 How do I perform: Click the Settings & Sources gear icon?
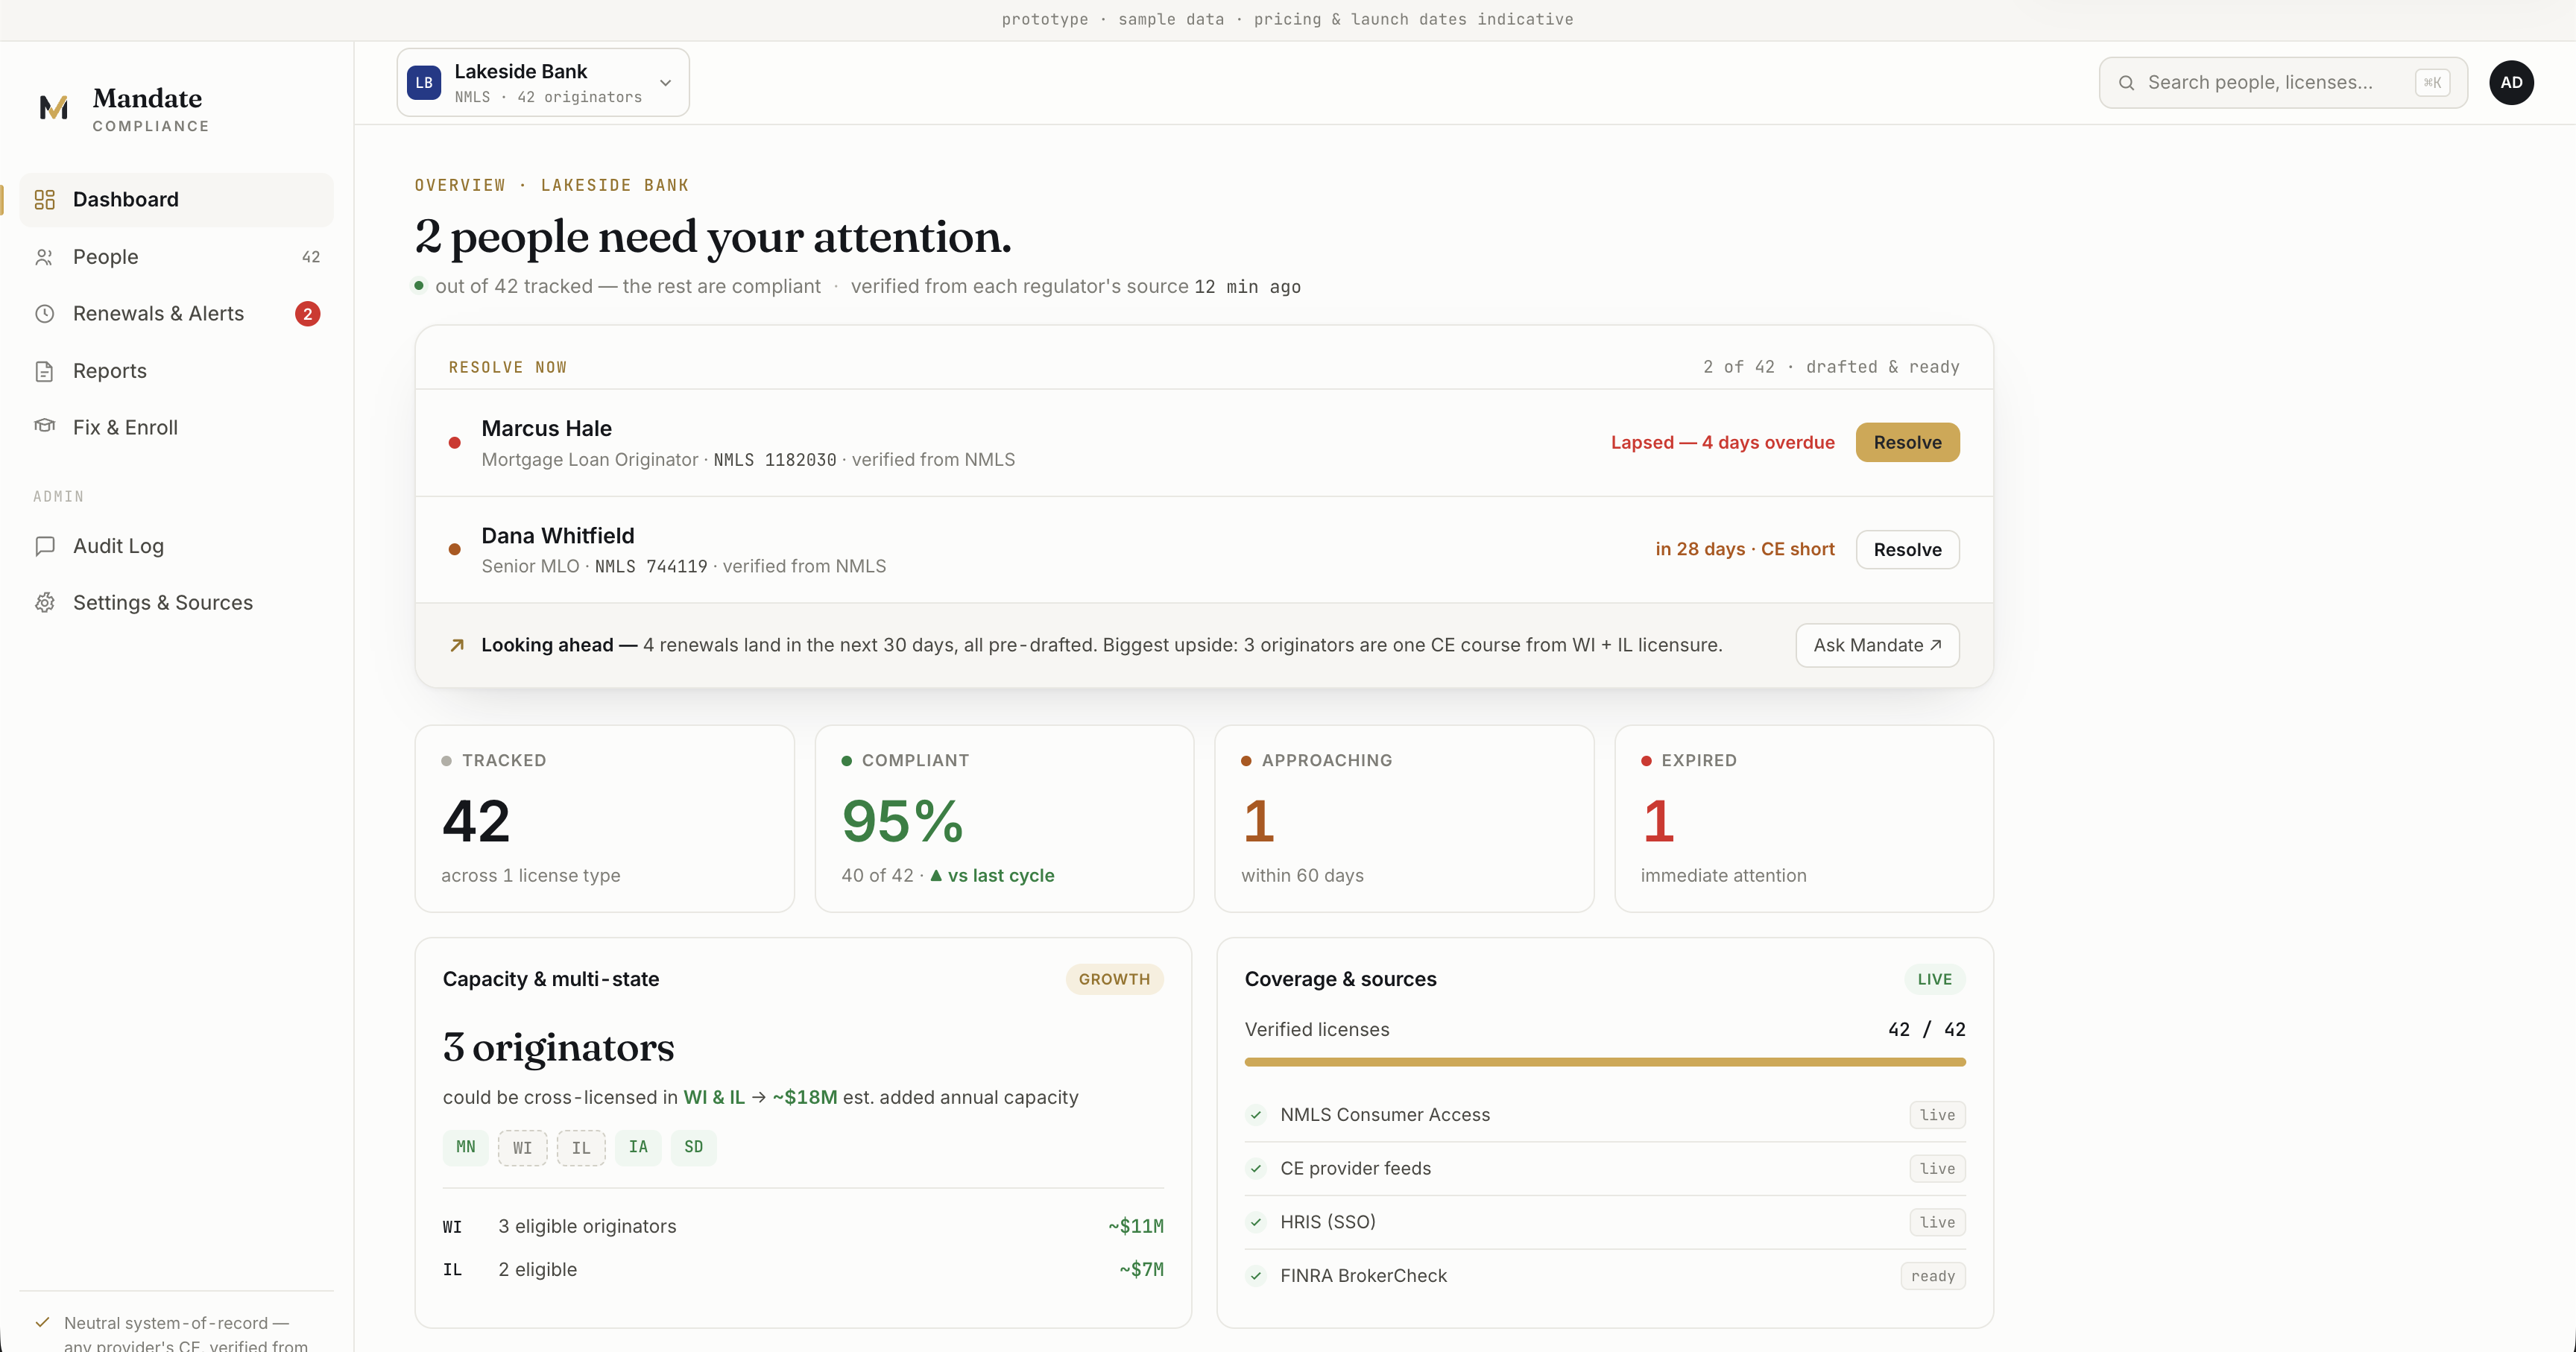[44, 603]
